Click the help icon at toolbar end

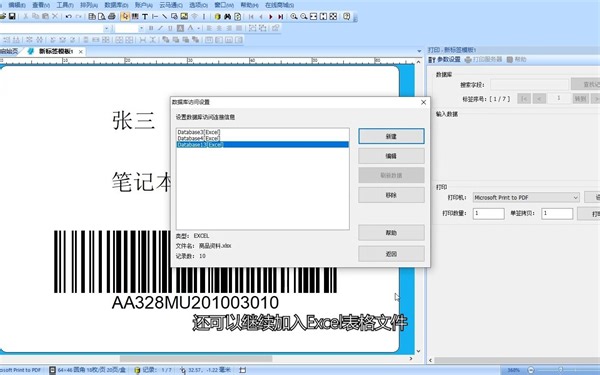(346, 16)
